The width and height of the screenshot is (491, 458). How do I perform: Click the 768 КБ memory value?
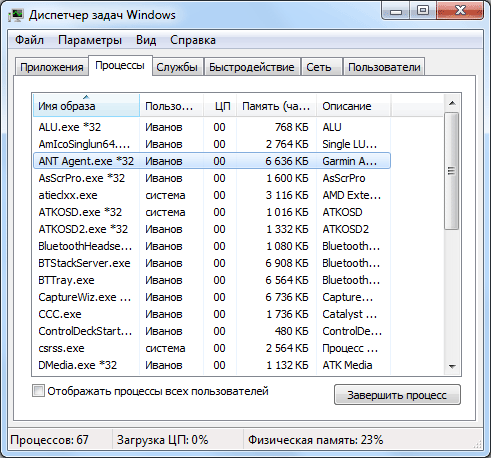click(292, 127)
